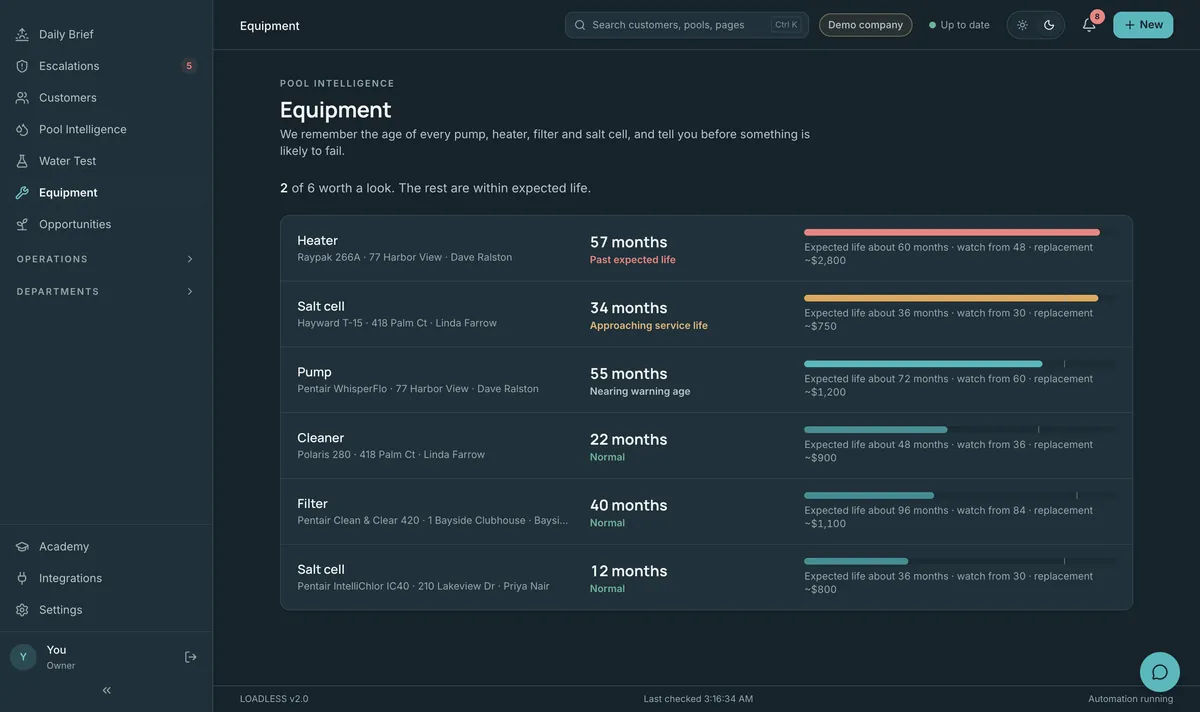This screenshot has width=1200, height=712.
Task: Click "Approaching service life" status text
Action: (x=649, y=326)
